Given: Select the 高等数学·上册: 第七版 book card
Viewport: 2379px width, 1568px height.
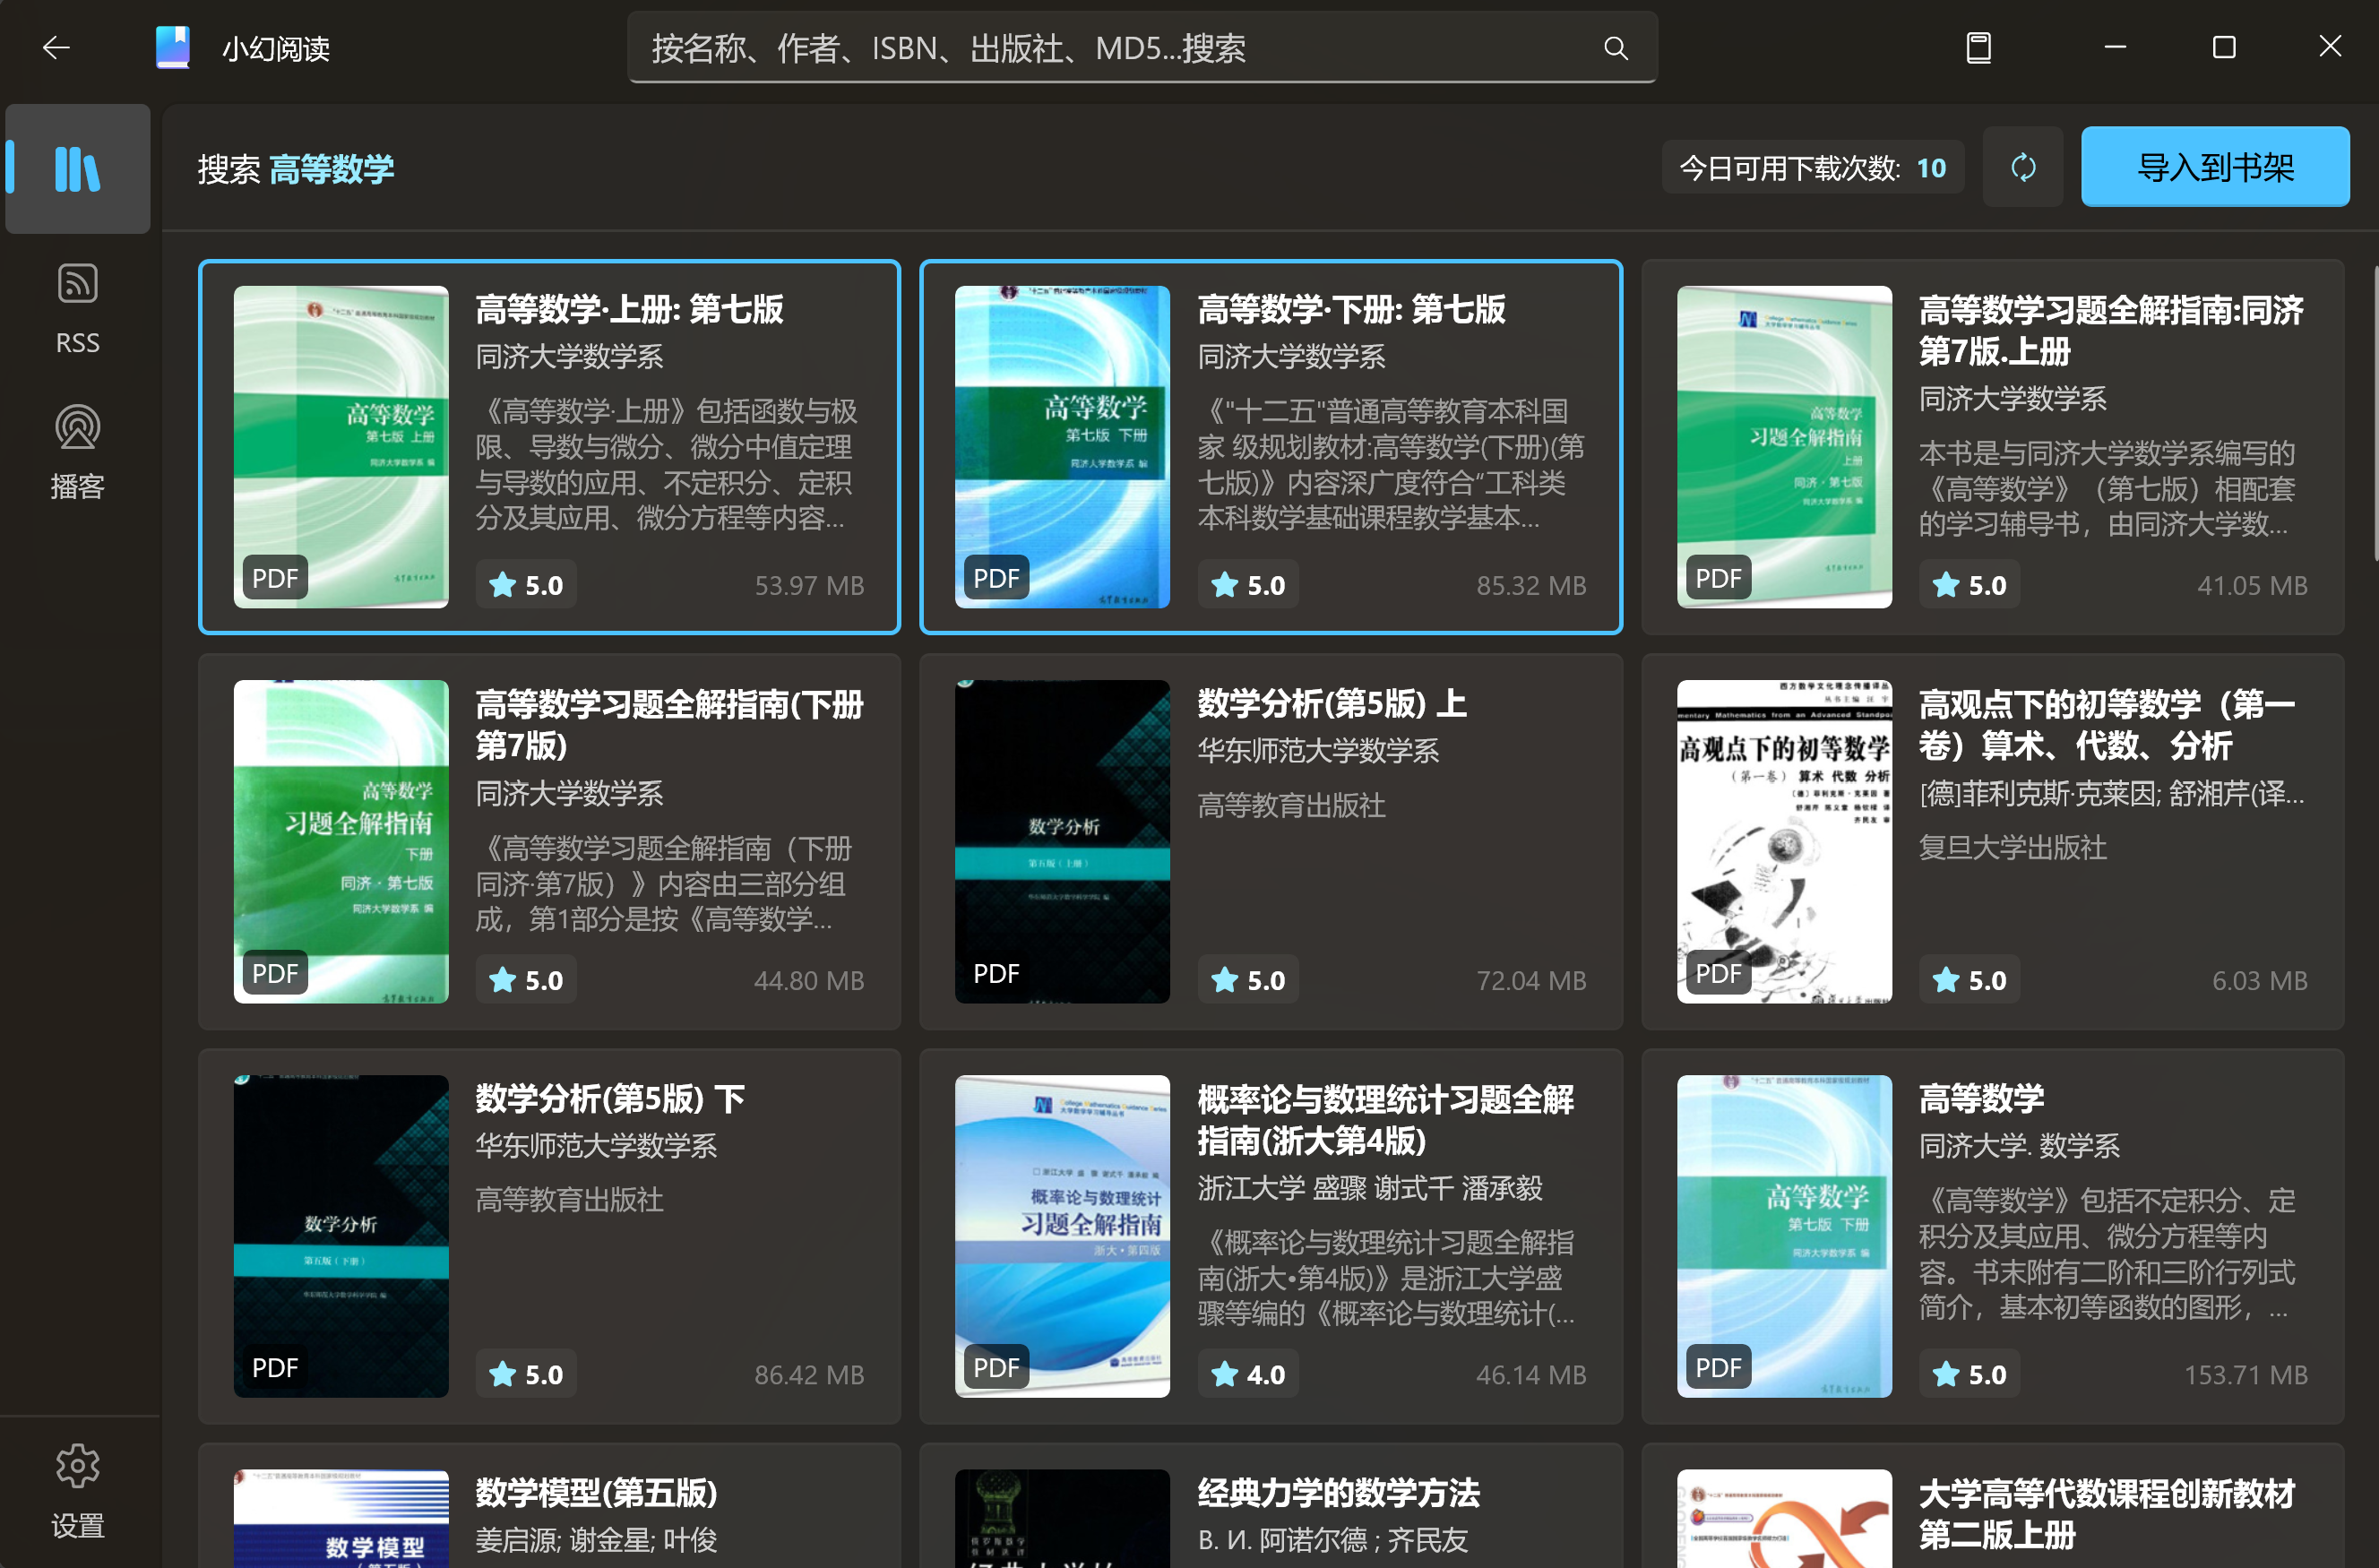Looking at the screenshot, I should pos(549,447).
